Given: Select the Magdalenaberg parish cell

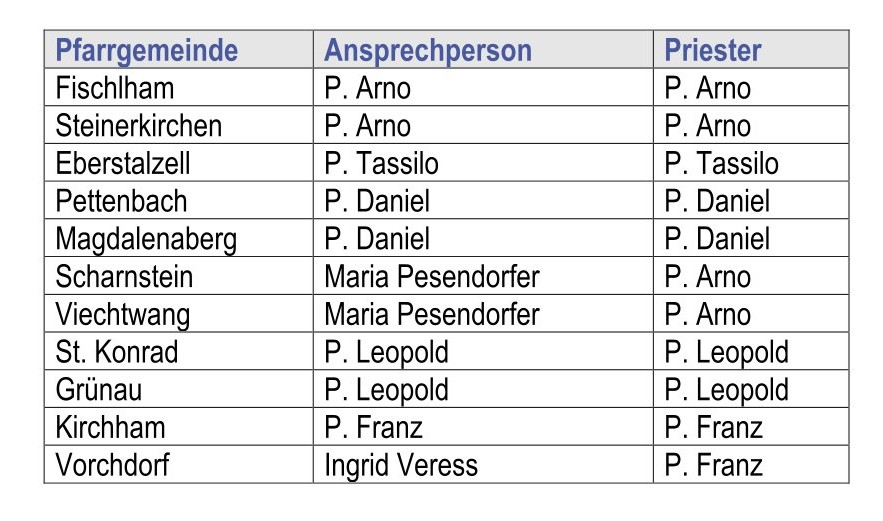Looking at the screenshot, I should coord(147,239).
